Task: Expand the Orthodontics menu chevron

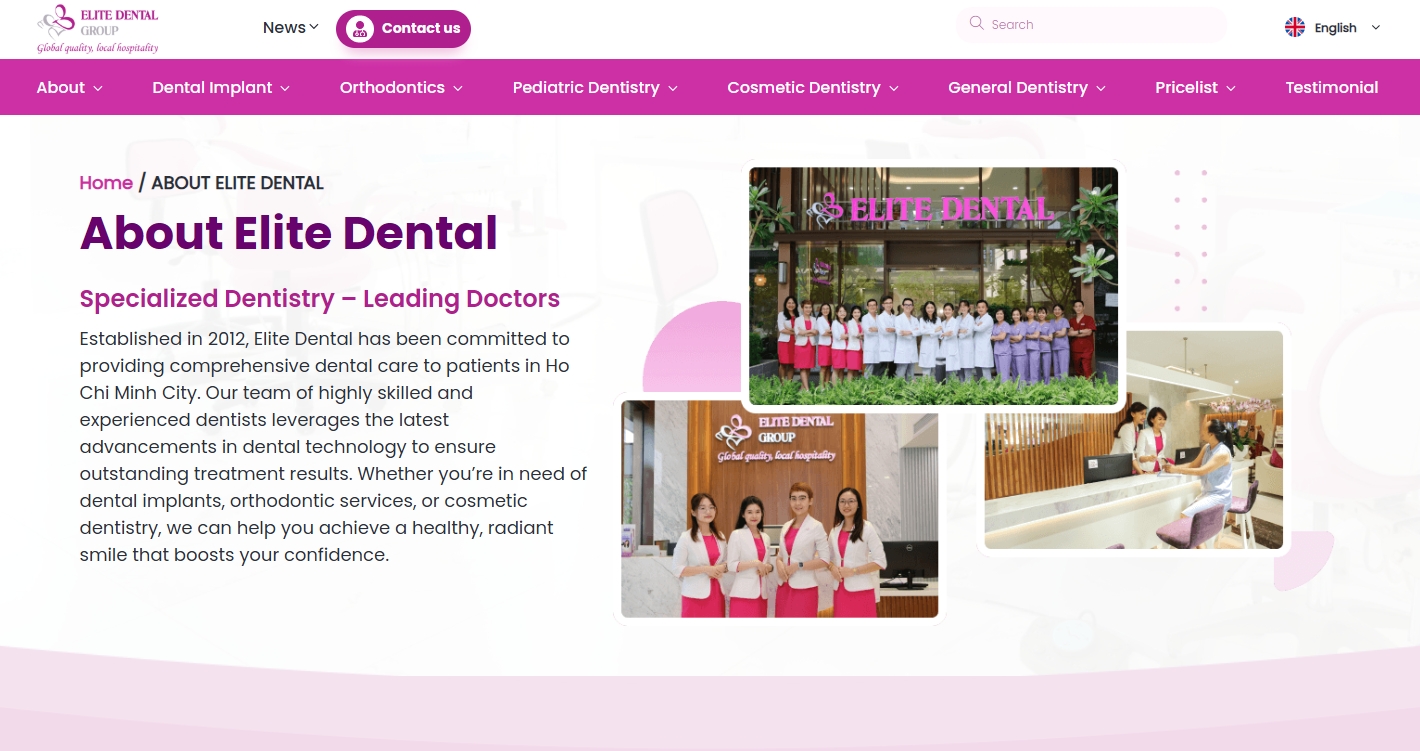Action: [458, 88]
